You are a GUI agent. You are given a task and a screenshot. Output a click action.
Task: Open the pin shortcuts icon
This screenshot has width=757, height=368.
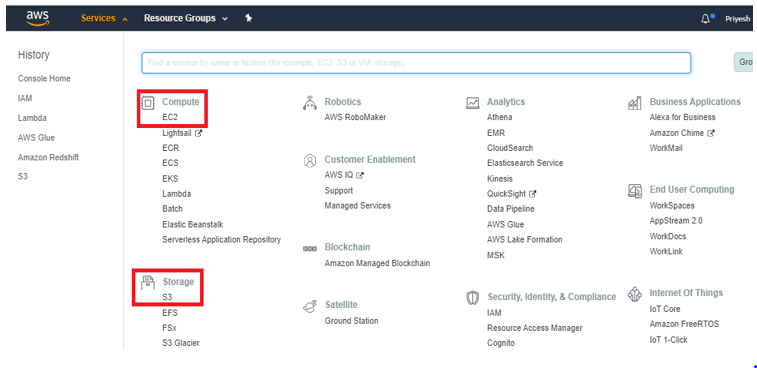click(x=249, y=18)
